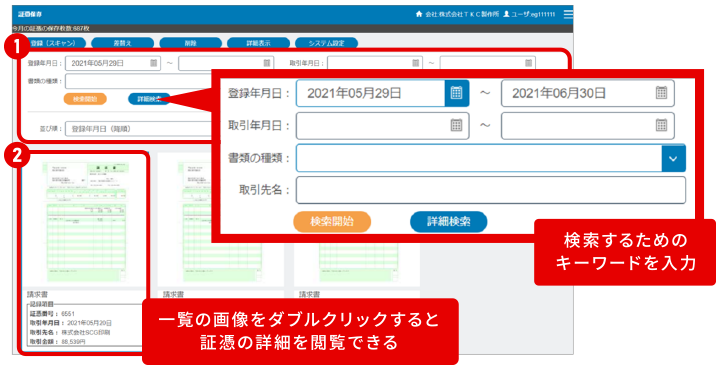Viewport: 720px width, 370px height.
Task: Click the enlarged 取引年月日 end date field
Action: 588,125
